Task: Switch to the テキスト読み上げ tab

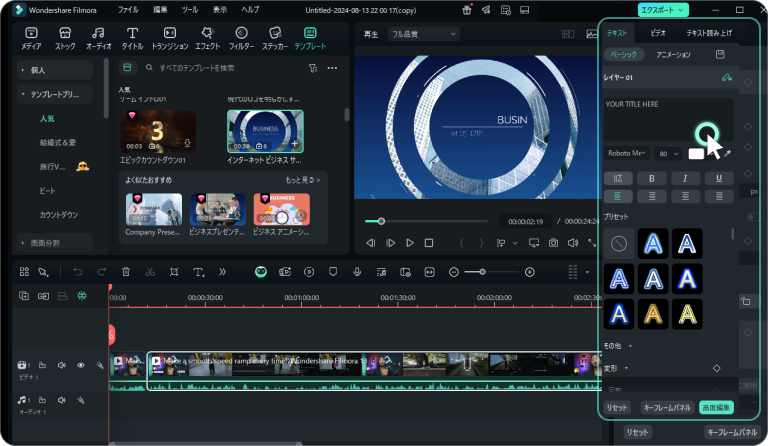Action: [x=709, y=33]
